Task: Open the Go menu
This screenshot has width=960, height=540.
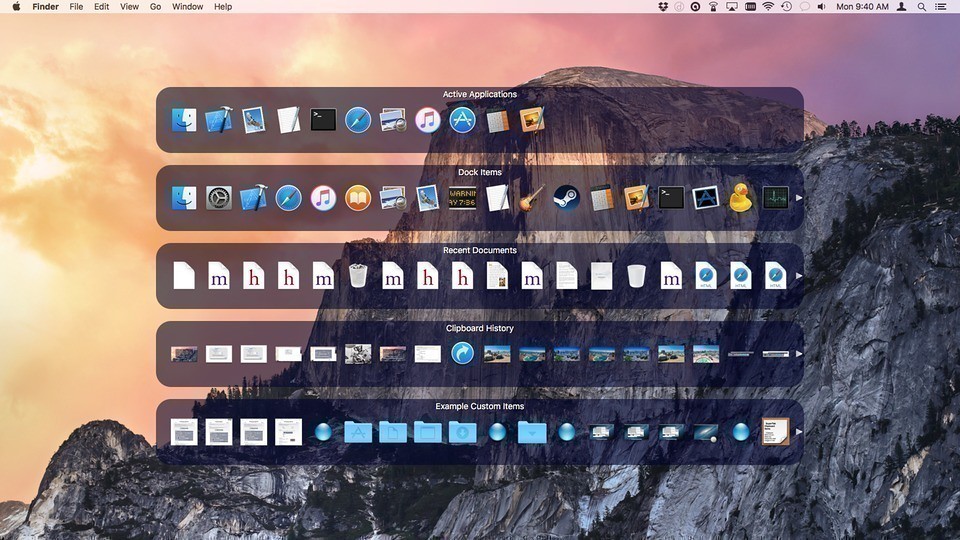Action: coord(156,7)
